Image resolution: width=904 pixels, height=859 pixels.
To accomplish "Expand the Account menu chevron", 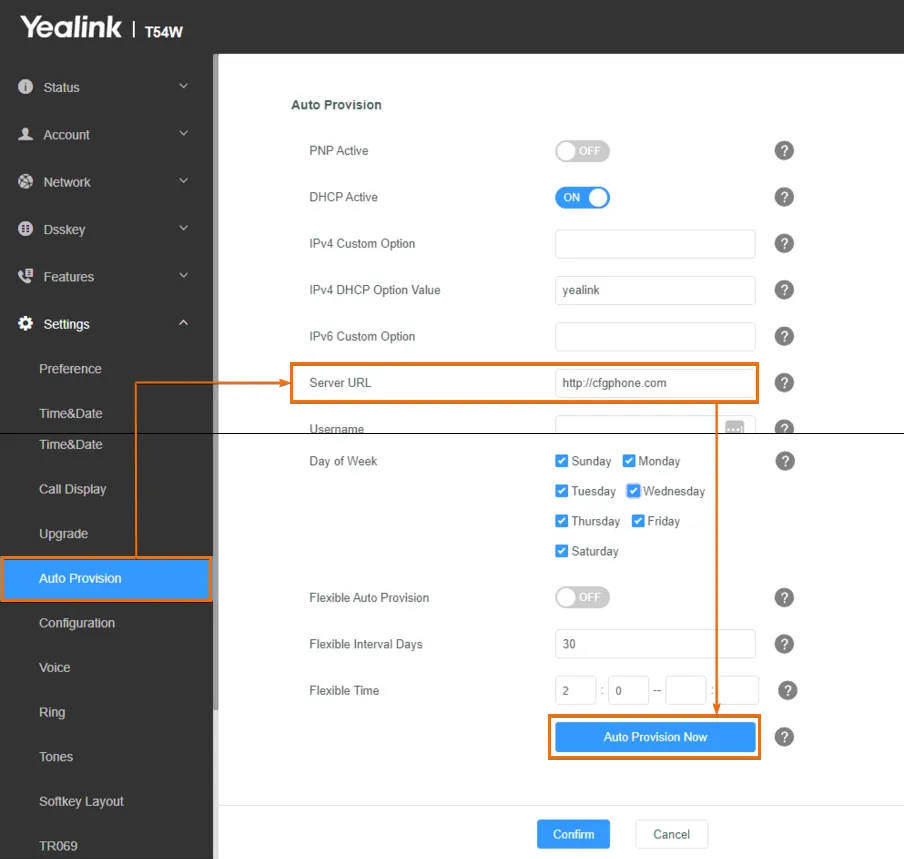I will [x=183, y=133].
